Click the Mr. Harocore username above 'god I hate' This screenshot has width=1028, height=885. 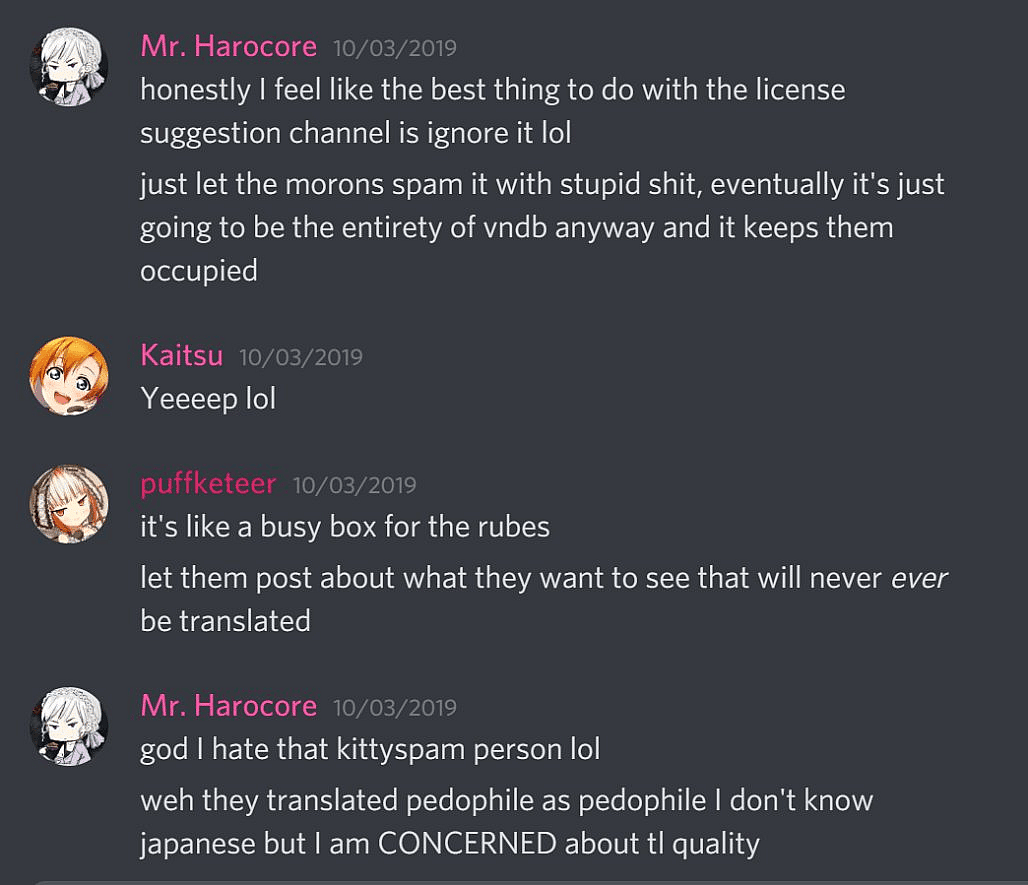click(229, 707)
